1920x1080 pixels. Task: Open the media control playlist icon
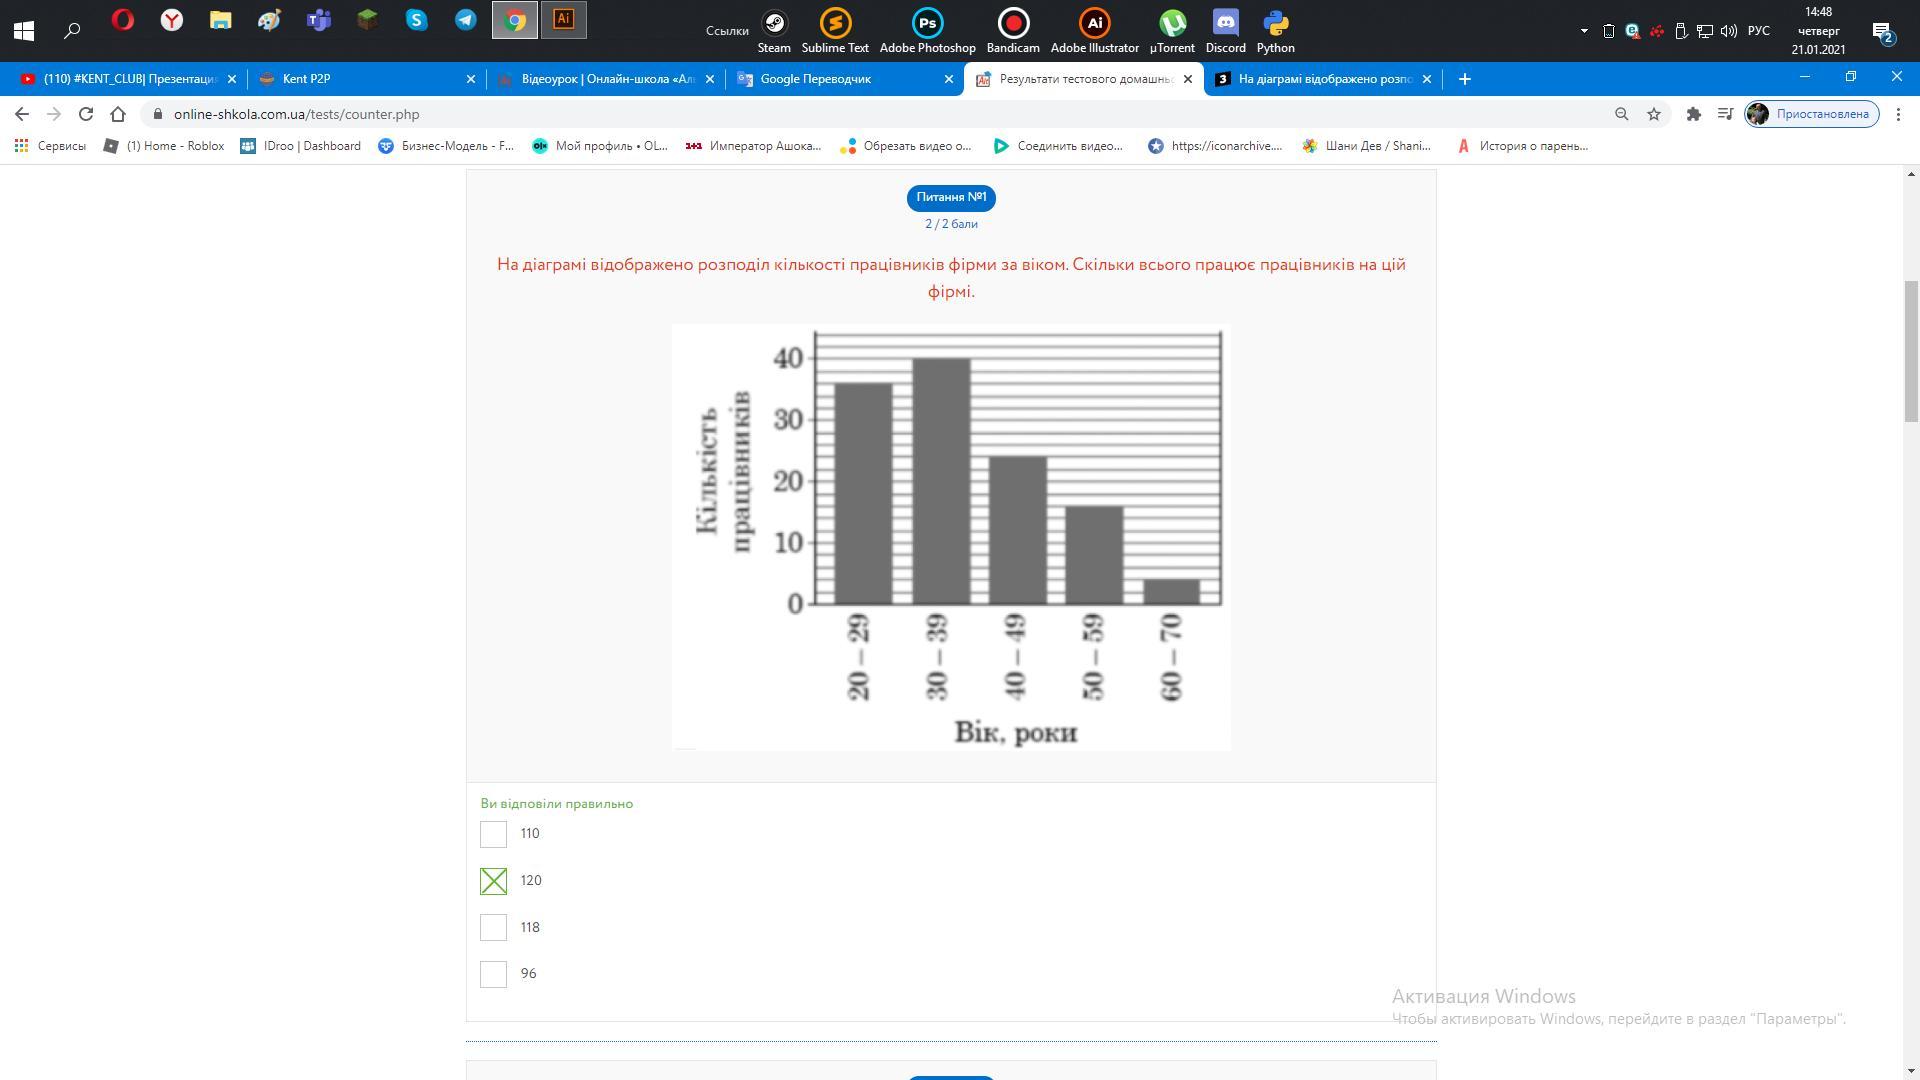click(x=1725, y=114)
